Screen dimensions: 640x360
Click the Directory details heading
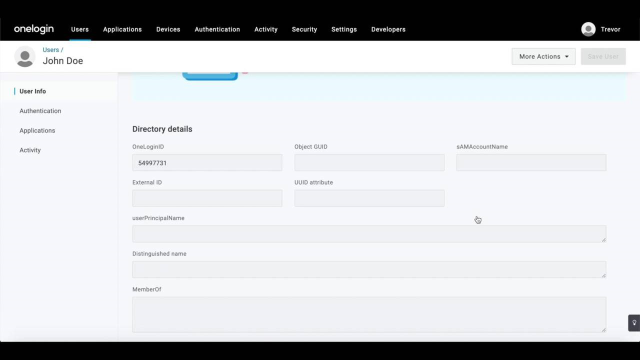click(x=162, y=129)
